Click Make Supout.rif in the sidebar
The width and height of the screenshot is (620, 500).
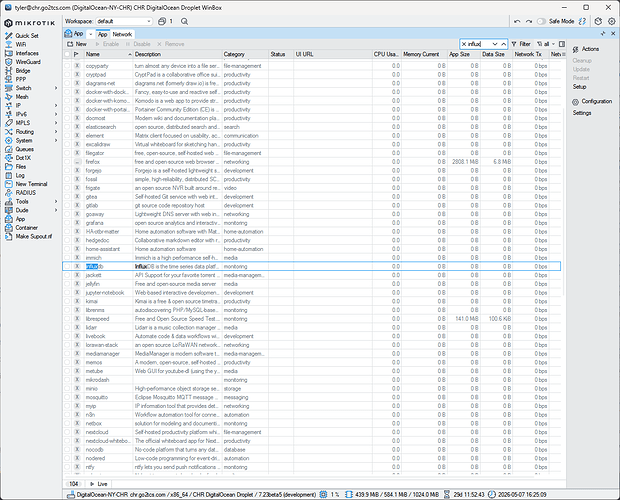33,236
